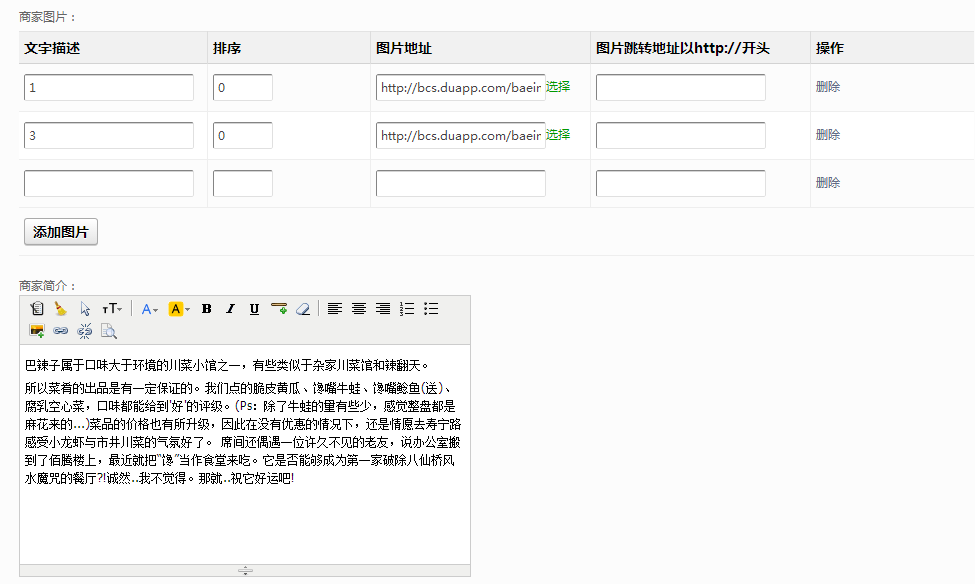Screen dimensions: 975x584
Task: Click the eraser remove-format icon
Action: (303, 309)
